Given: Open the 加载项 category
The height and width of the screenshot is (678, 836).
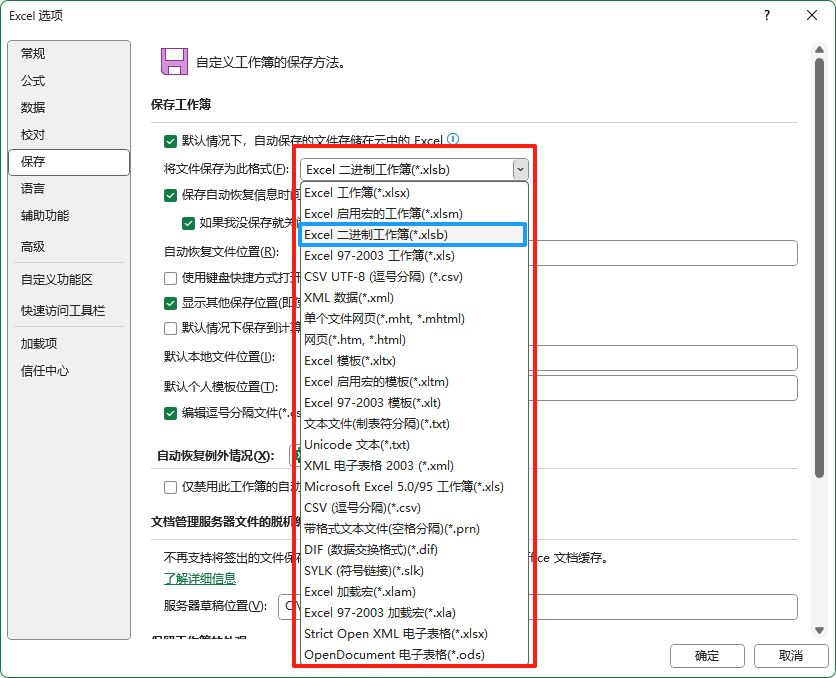Looking at the screenshot, I should click(x=69, y=344).
